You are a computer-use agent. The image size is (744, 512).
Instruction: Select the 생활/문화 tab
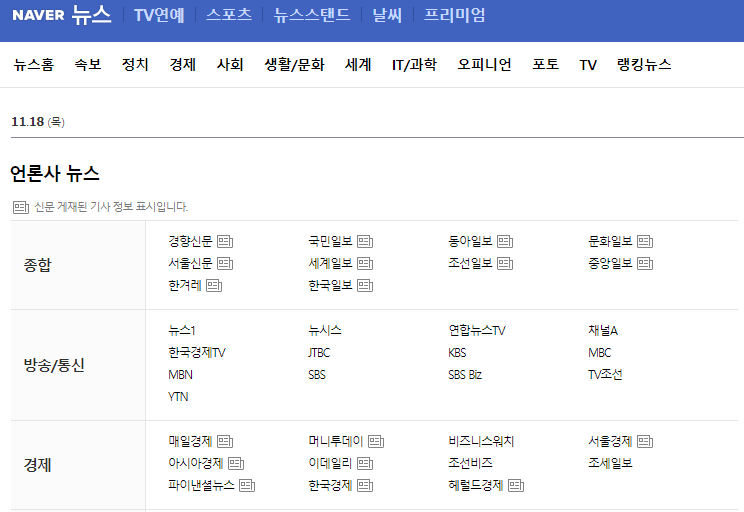click(x=294, y=65)
